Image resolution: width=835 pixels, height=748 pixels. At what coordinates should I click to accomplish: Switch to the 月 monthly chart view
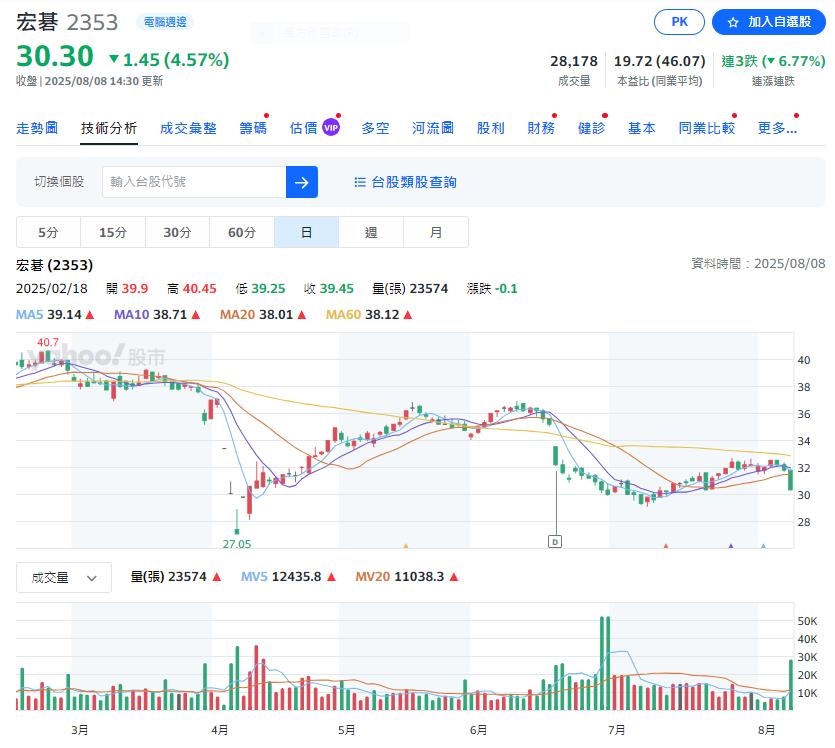(x=434, y=231)
